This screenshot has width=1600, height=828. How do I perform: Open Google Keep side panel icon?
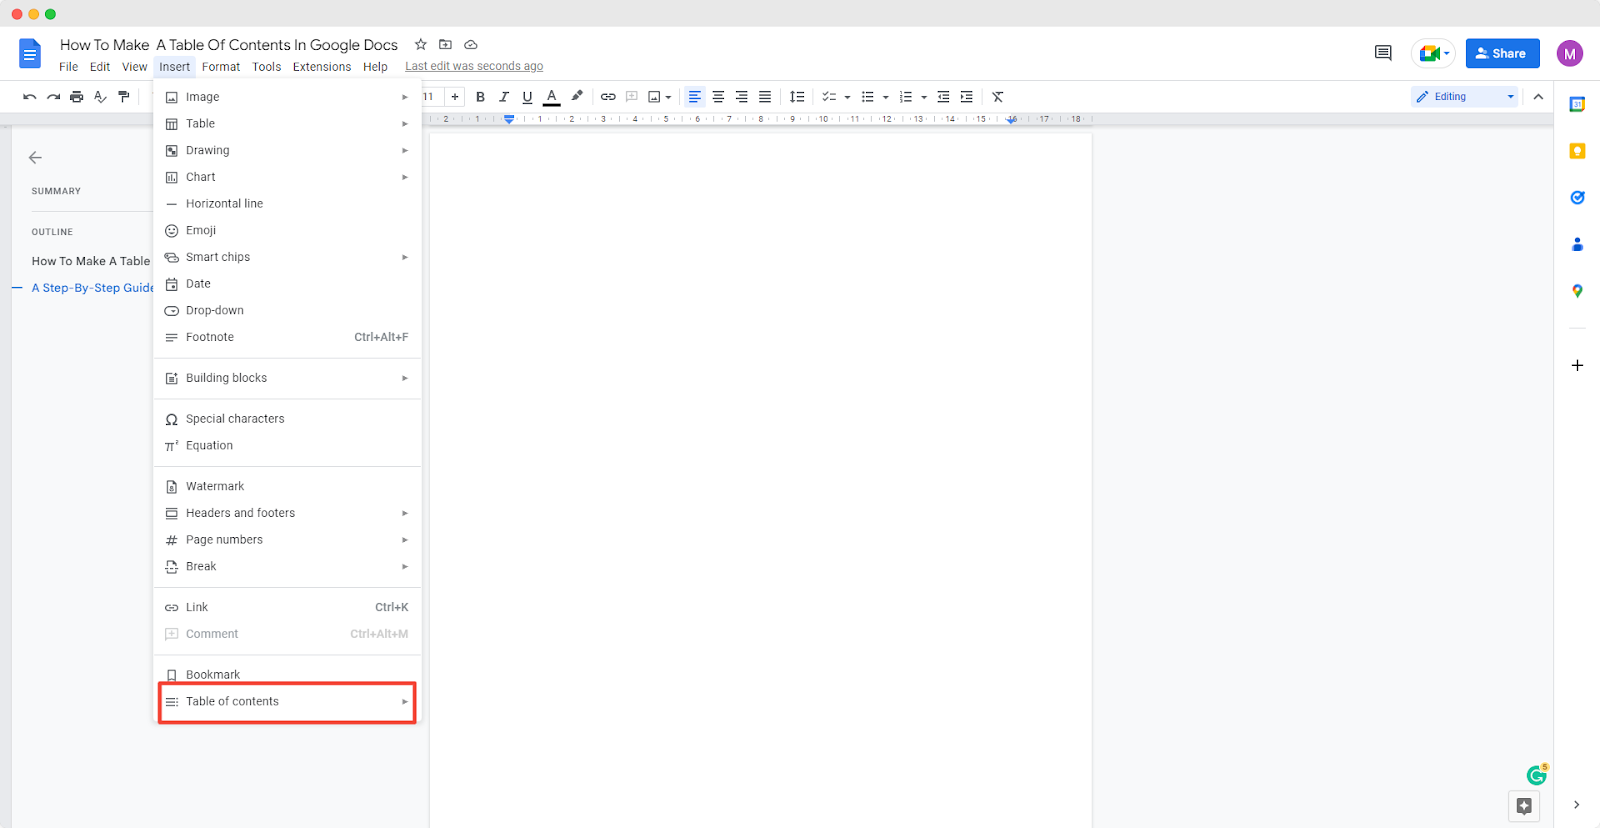coord(1577,151)
